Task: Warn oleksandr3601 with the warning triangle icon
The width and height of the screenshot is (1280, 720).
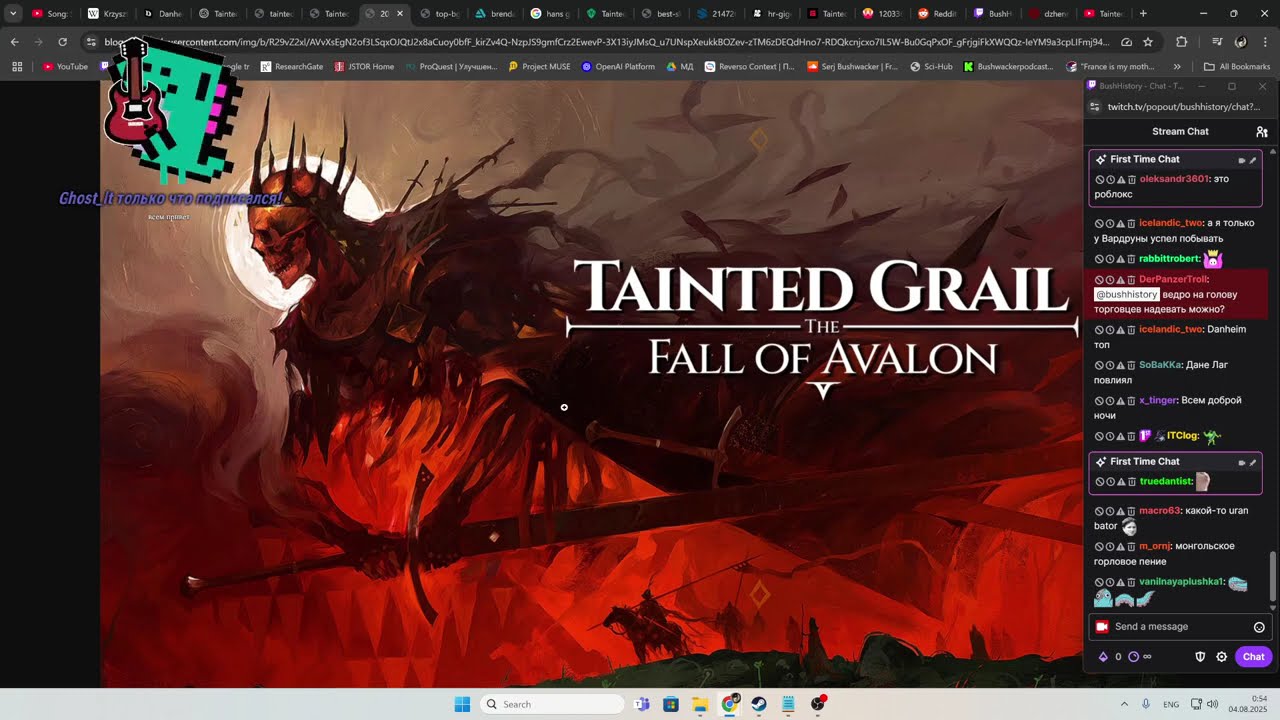Action: pos(1121,179)
